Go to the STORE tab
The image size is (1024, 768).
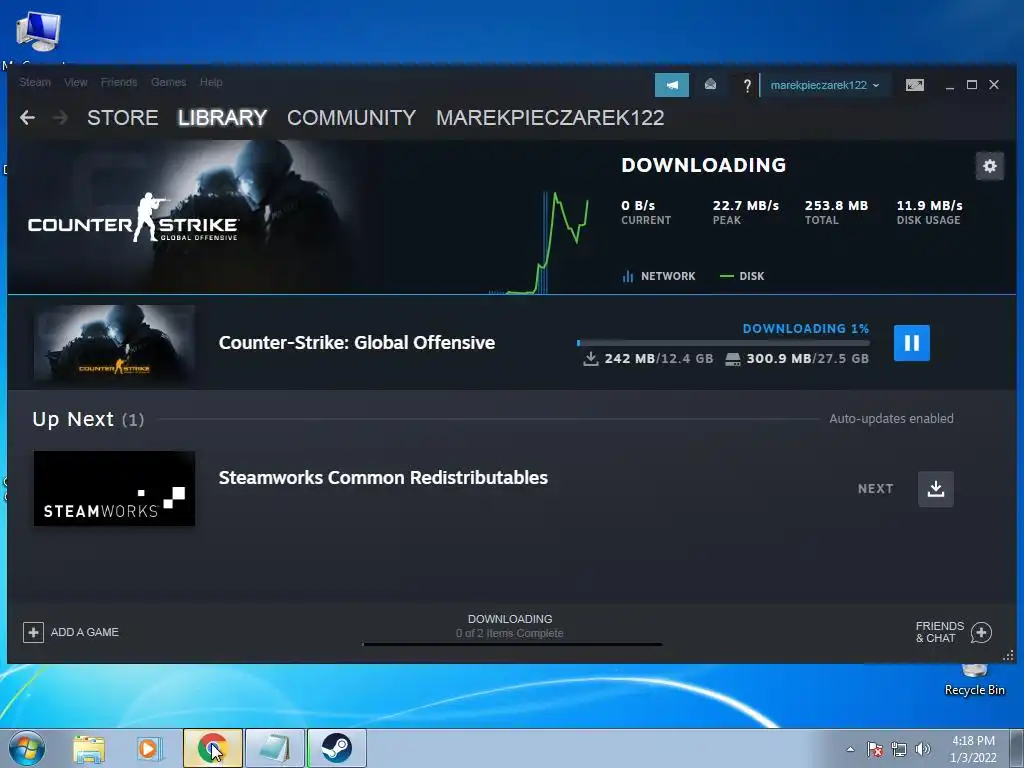(x=123, y=118)
